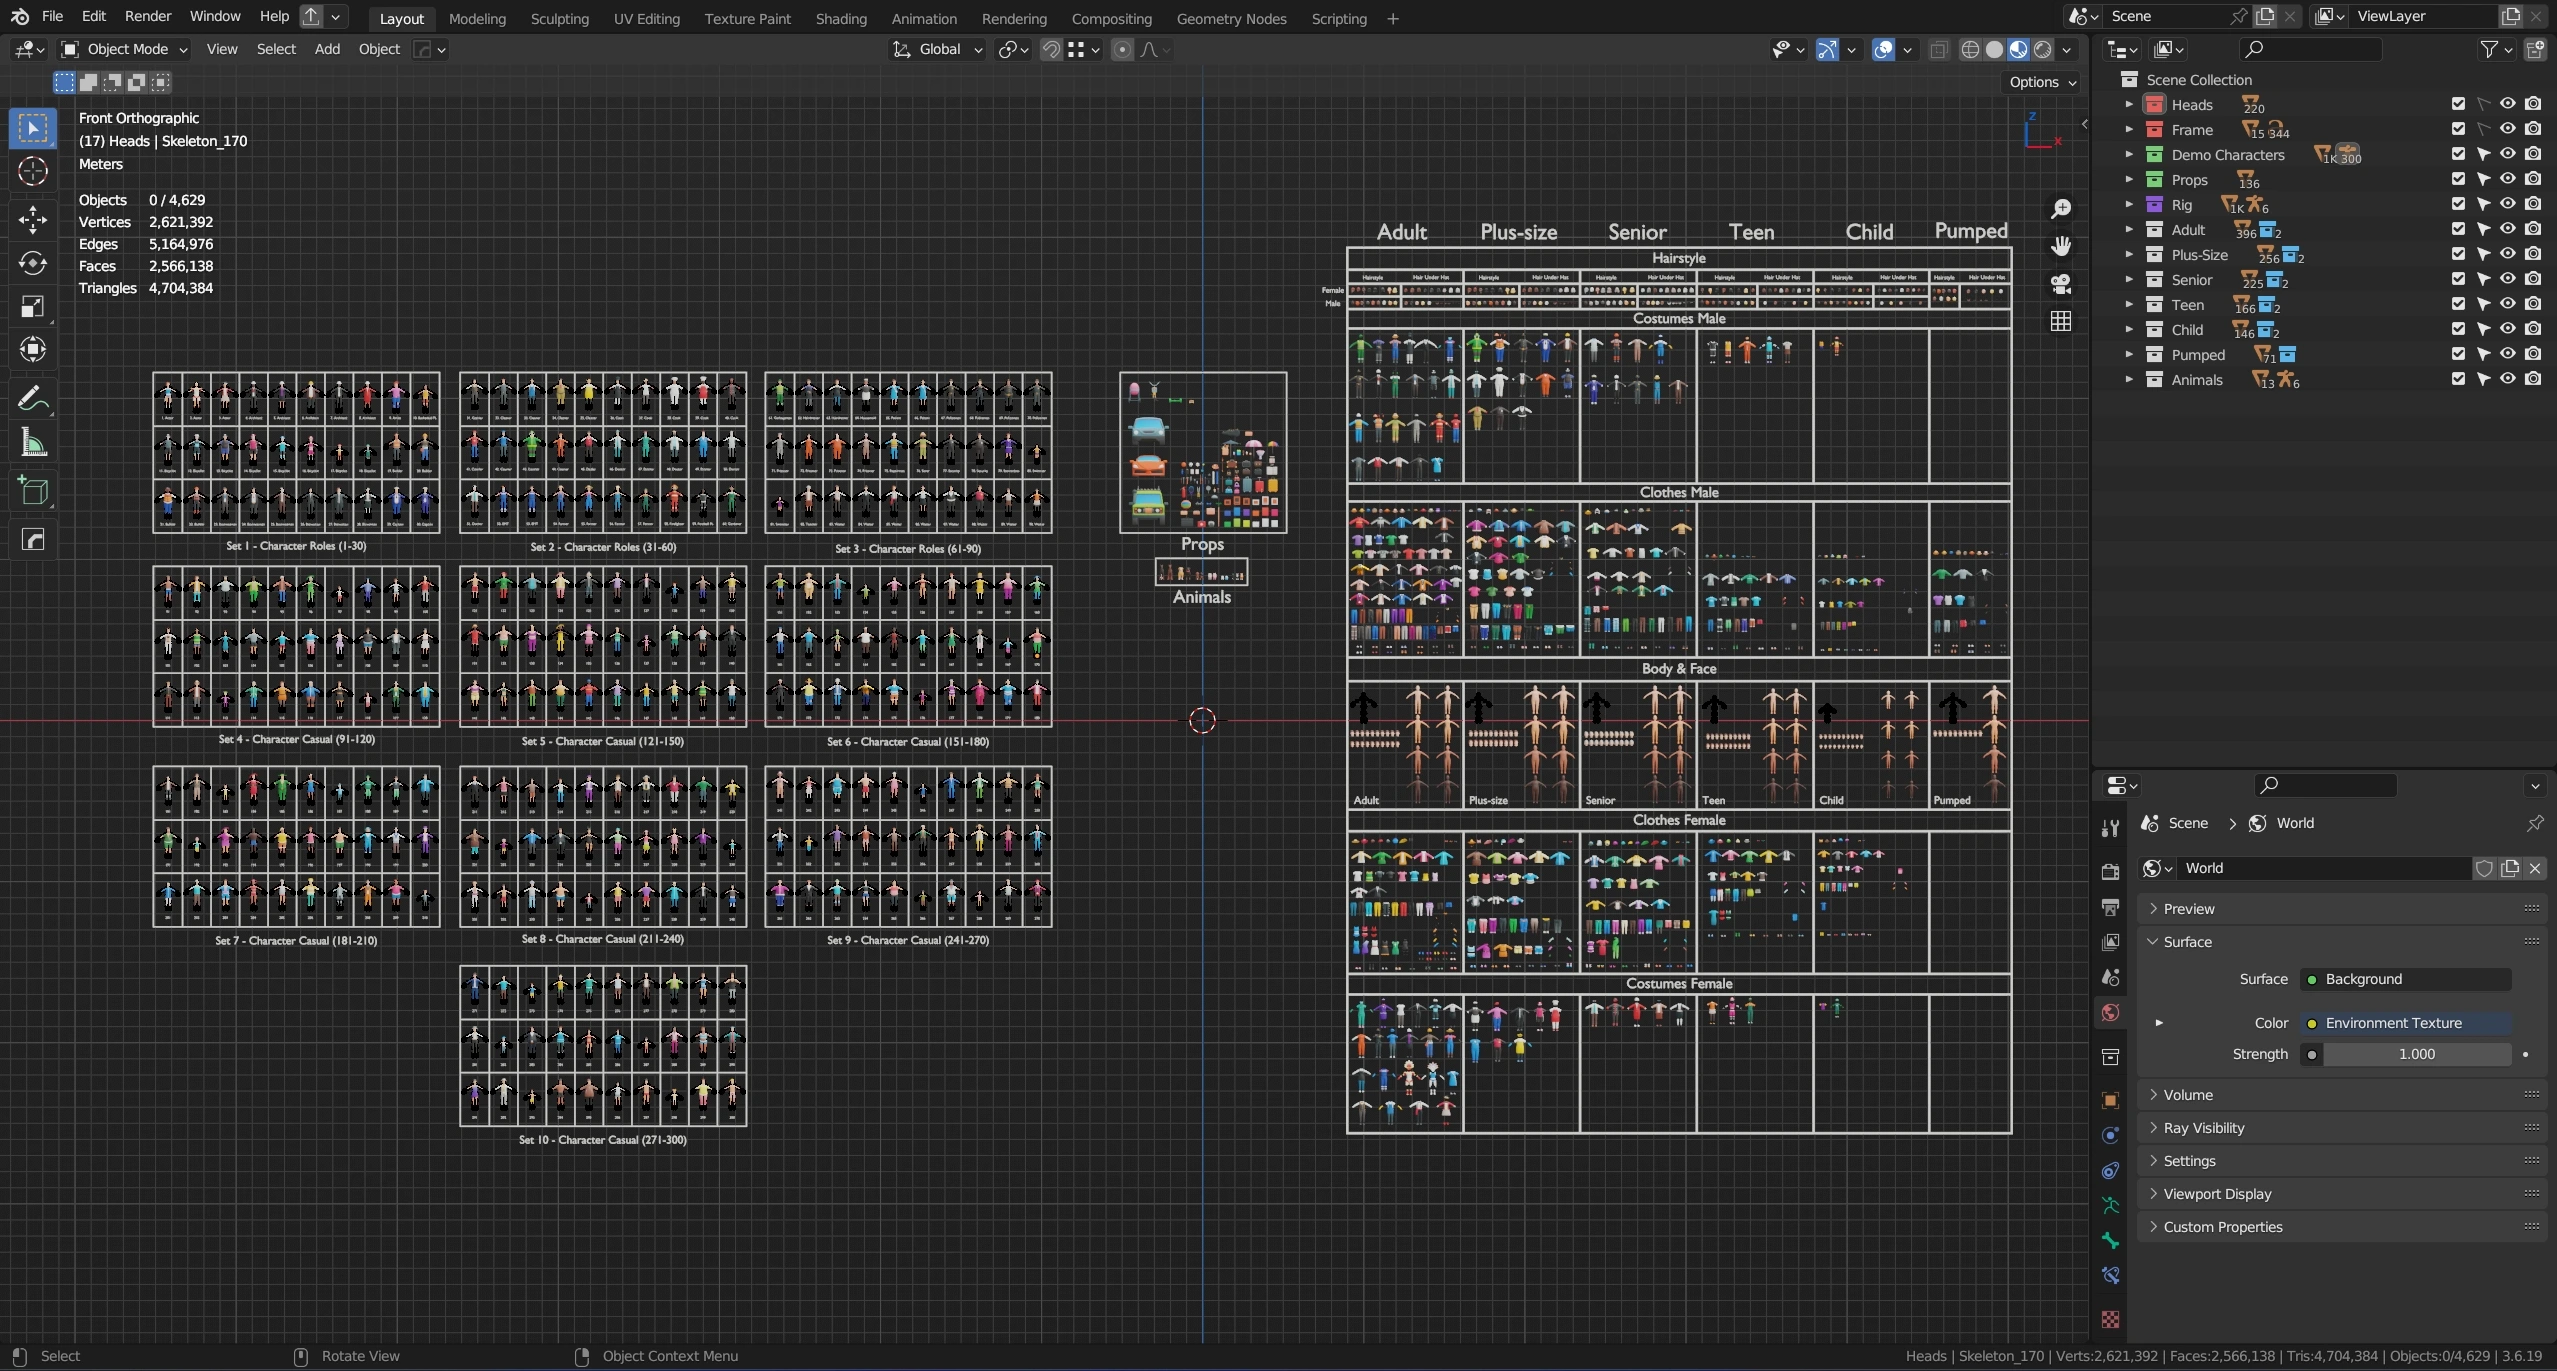Viewport: 2557px width, 1371px height.
Task: Expand the Ray Visibility panel
Action: coord(2203,1127)
